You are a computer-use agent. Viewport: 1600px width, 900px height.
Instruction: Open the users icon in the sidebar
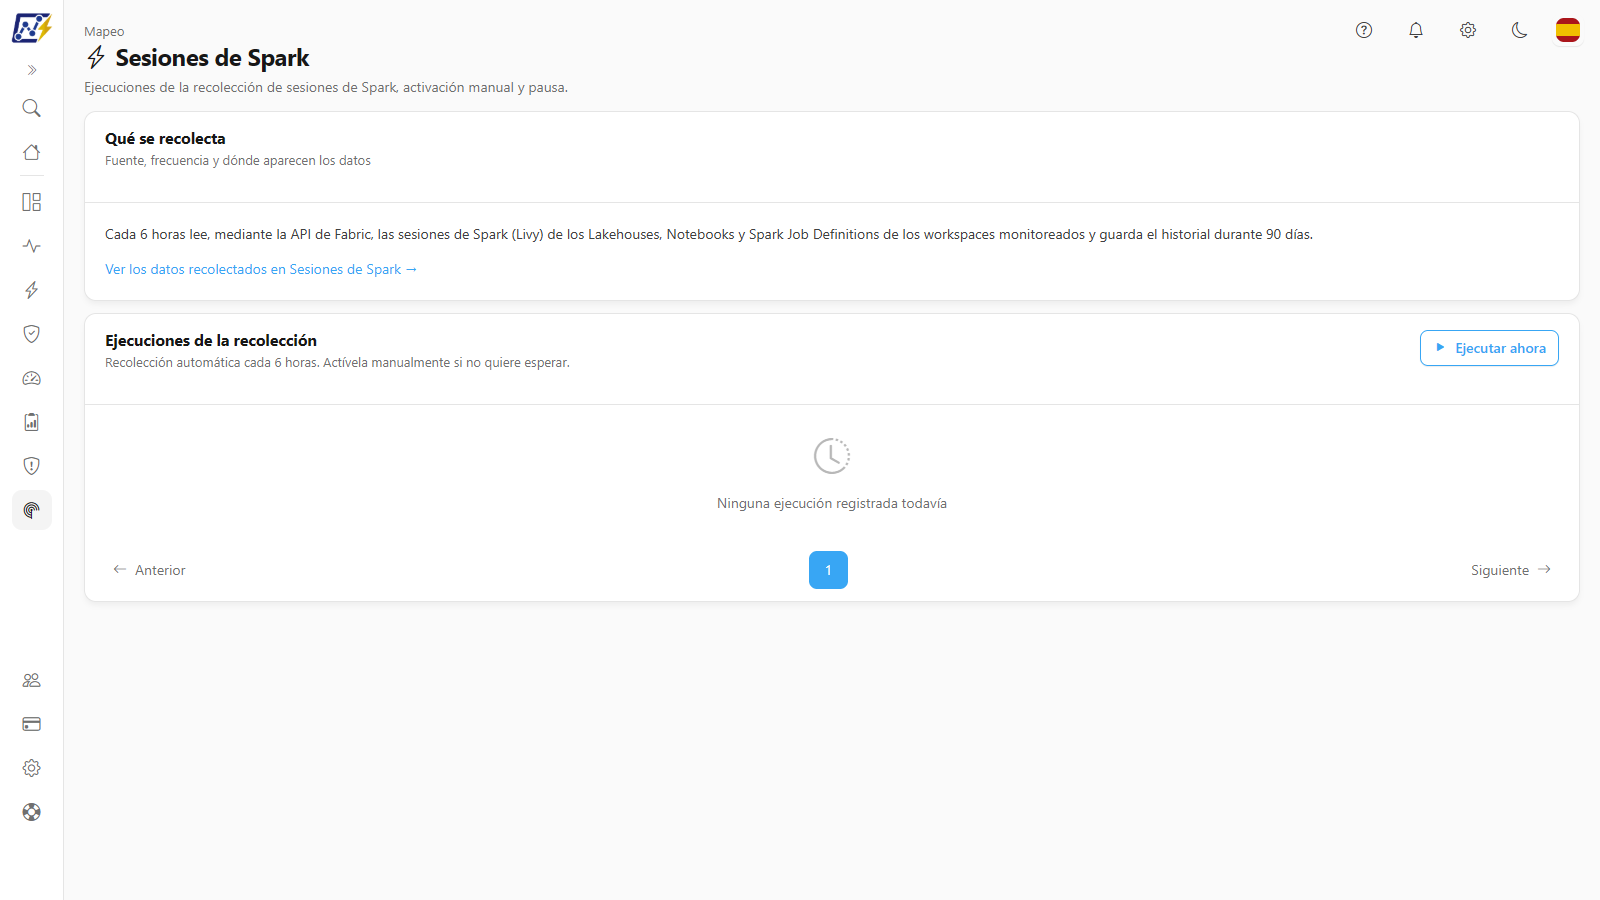coord(32,680)
